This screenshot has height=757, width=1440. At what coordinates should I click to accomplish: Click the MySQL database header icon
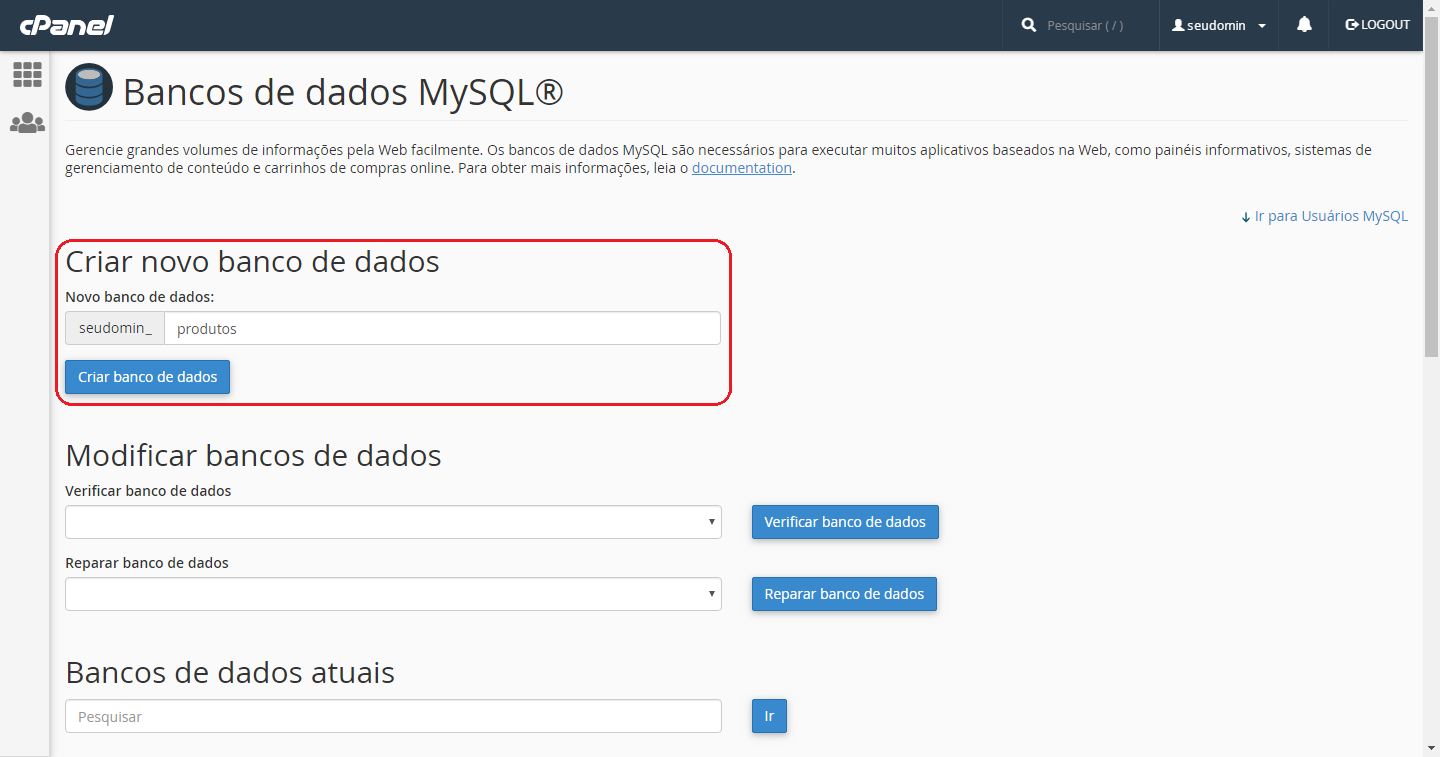click(89, 88)
